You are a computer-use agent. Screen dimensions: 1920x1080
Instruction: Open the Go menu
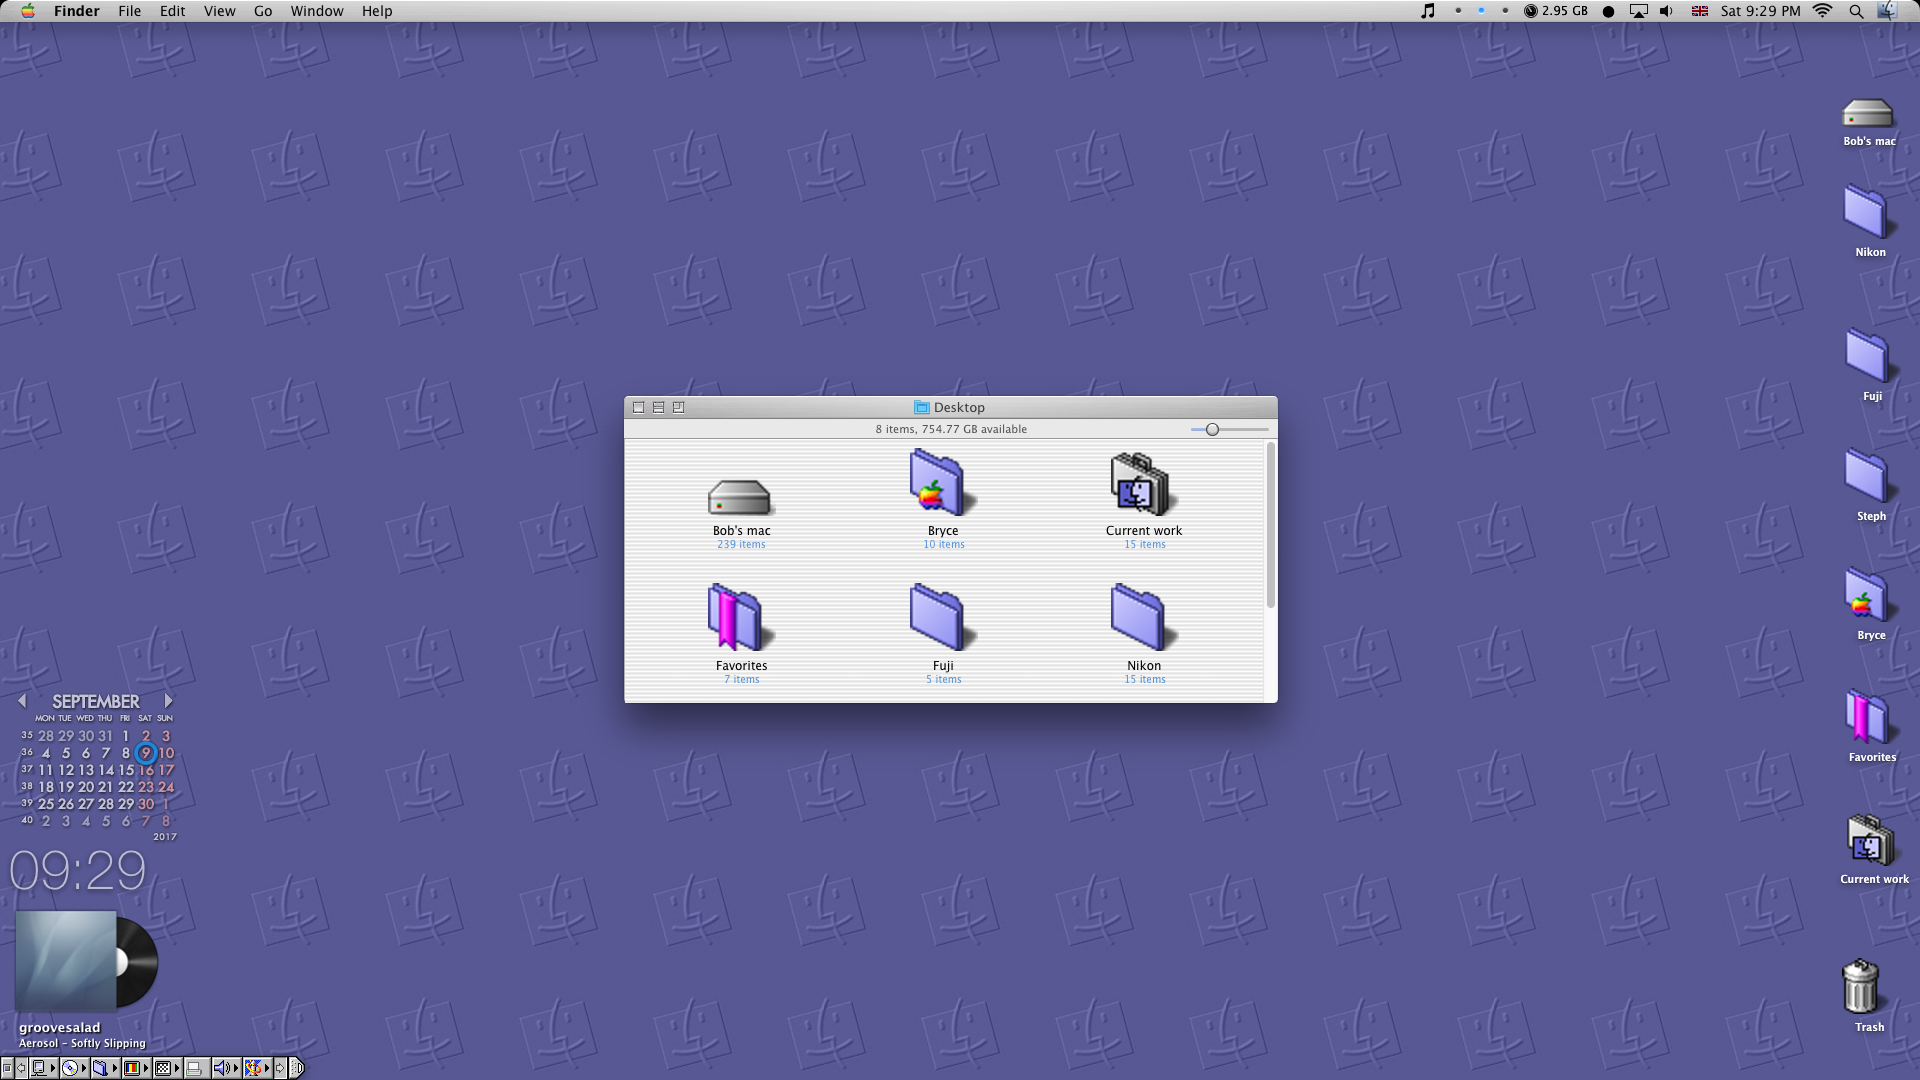point(263,11)
